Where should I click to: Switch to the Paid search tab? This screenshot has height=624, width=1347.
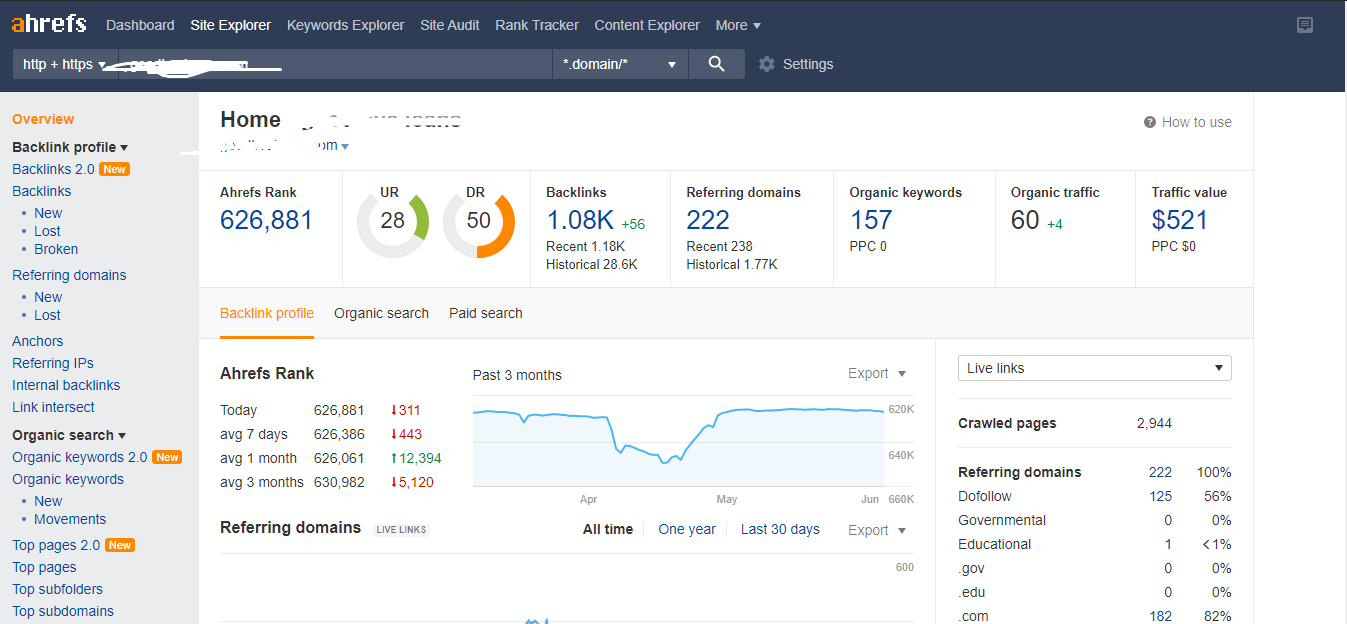(485, 313)
